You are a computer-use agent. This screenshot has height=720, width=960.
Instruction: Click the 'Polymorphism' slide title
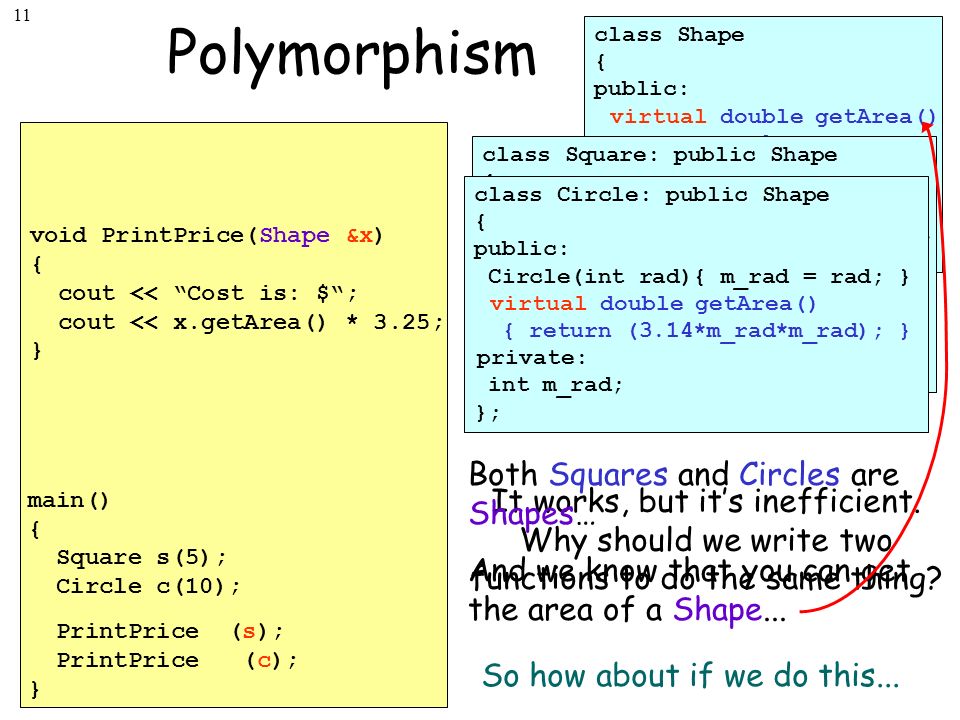(352, 55)
